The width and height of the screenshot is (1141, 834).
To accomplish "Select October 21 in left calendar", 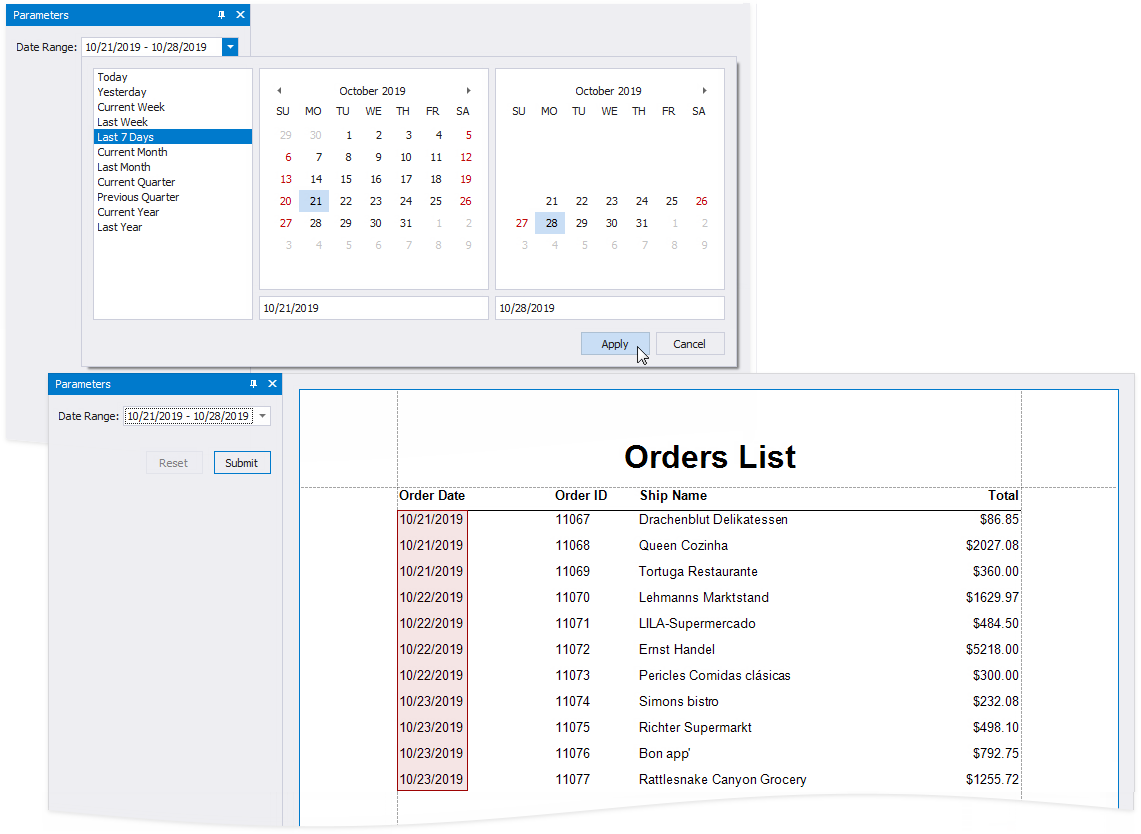I will pyautogui.click(x=315, y=201).
